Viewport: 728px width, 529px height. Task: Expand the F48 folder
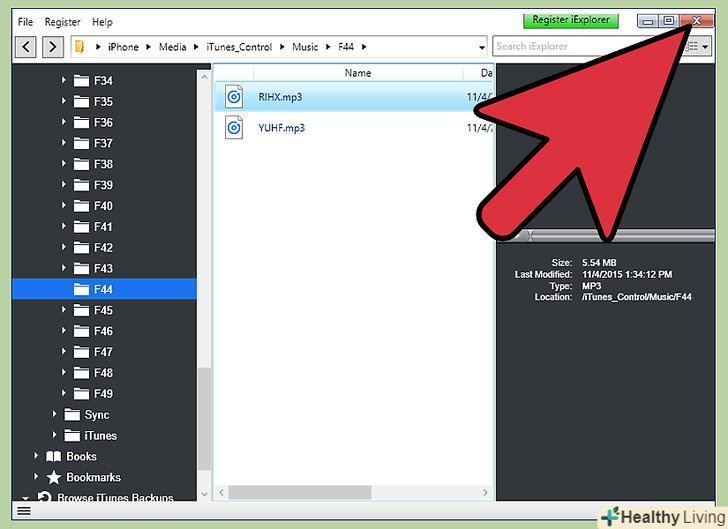click(x=64, y=373)
